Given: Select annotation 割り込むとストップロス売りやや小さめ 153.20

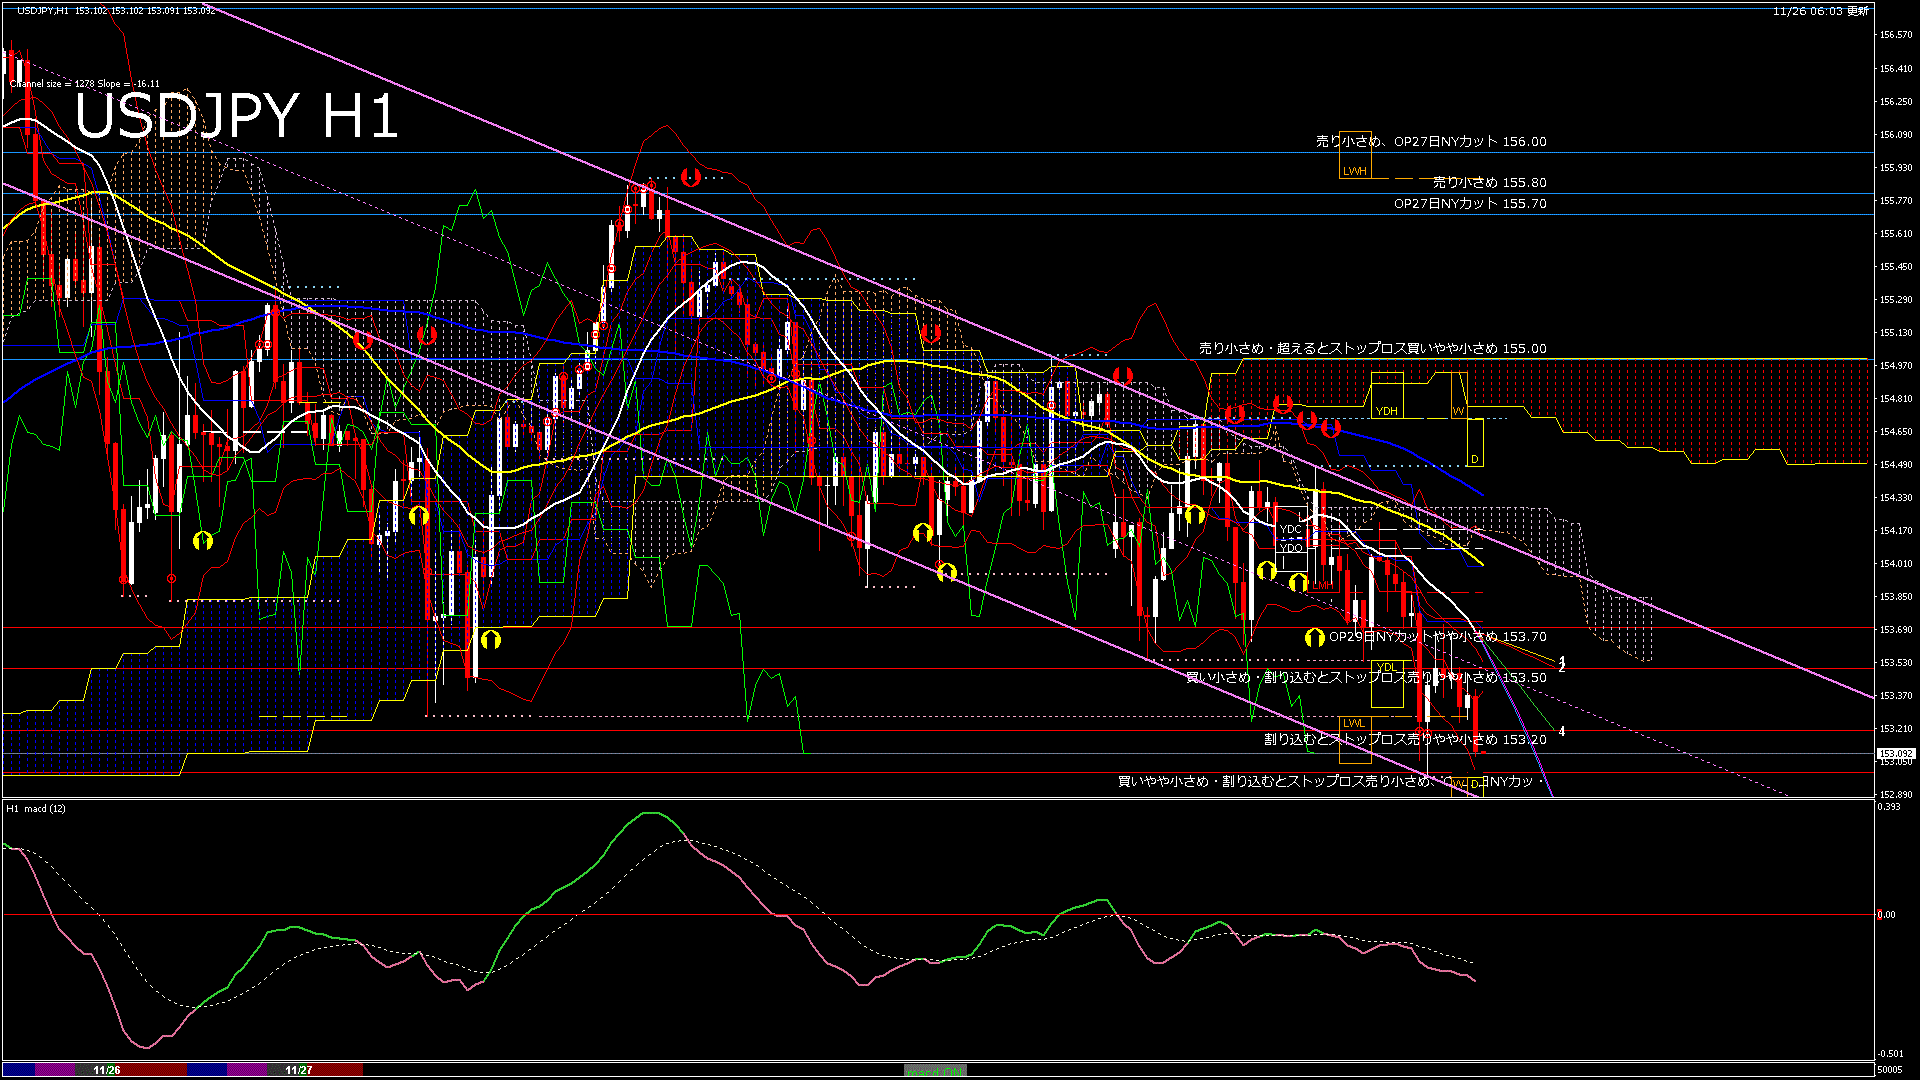Looking at the screenshot, I should point(1405,740).
